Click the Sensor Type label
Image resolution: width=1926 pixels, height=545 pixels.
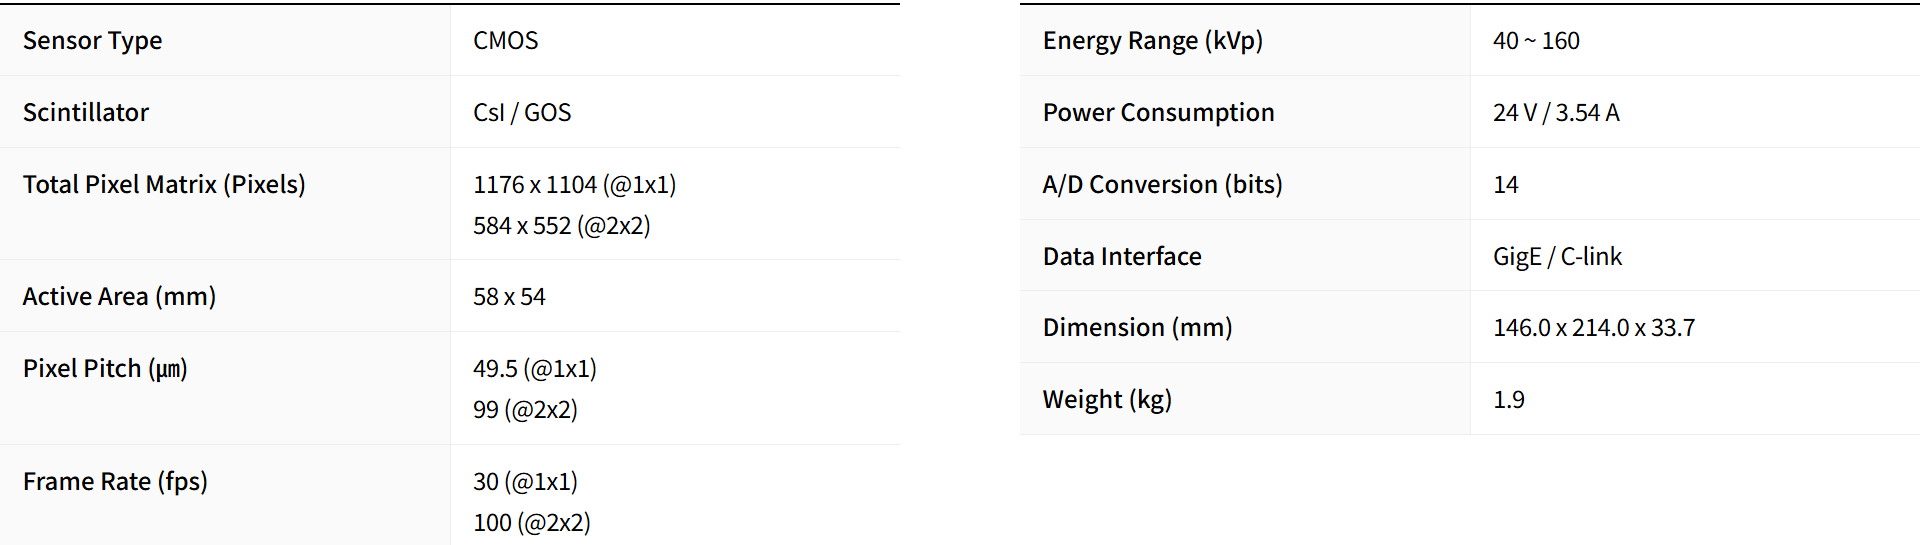coord(92,41)
